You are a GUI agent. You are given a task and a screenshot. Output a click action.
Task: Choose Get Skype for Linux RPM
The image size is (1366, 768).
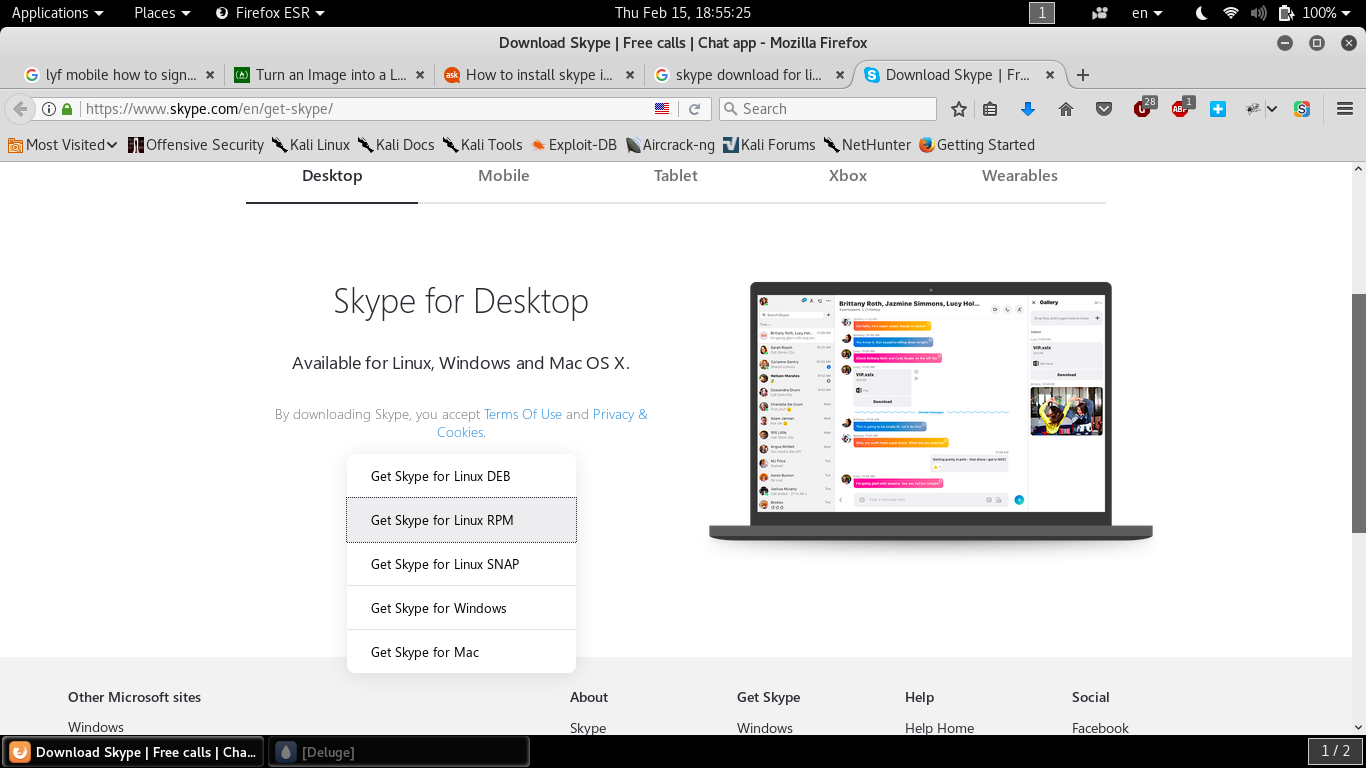461,520
